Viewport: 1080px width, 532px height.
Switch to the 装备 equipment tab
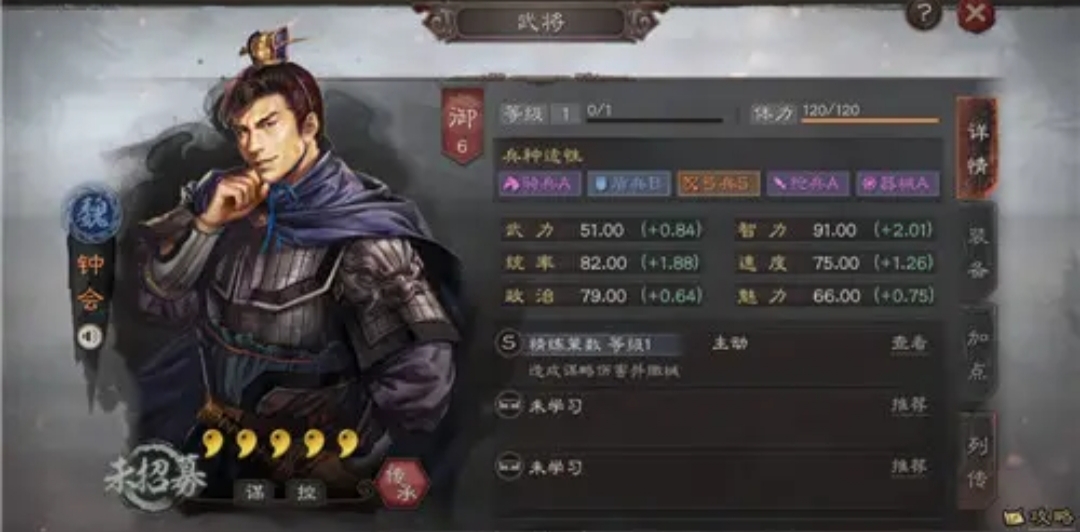[977, 254]
